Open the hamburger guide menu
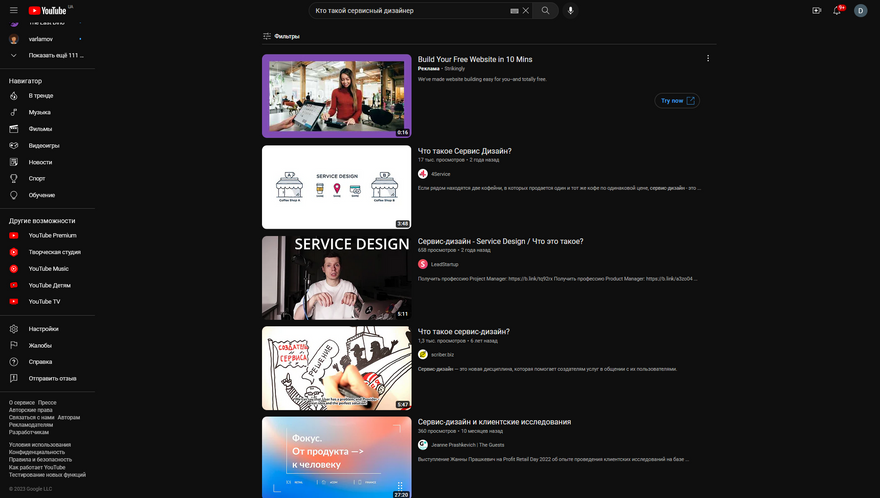 (13, 11)
